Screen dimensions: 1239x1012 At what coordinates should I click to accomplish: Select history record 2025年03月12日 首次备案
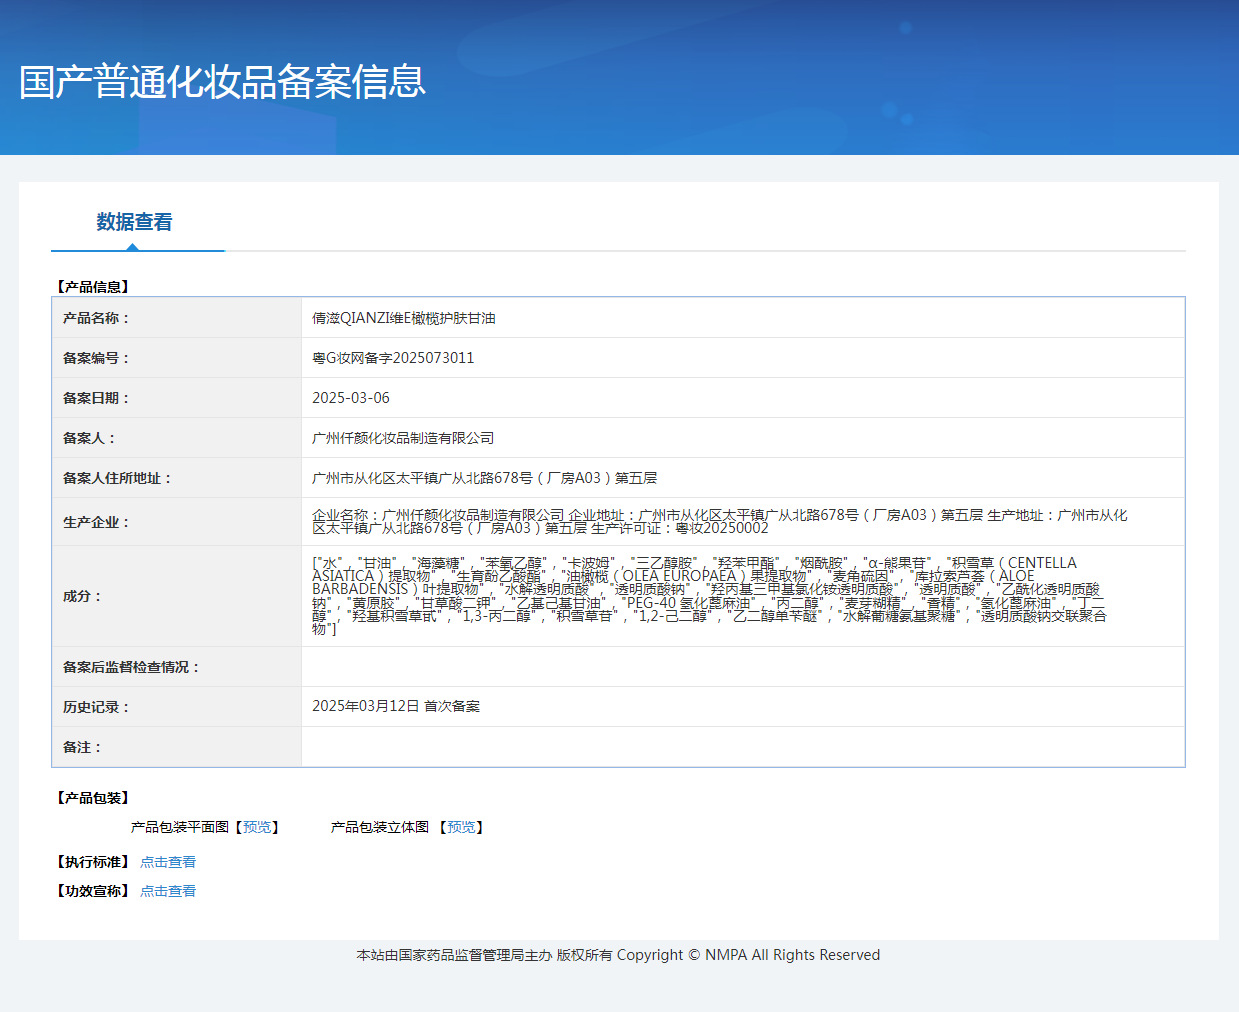click(396, 706)
